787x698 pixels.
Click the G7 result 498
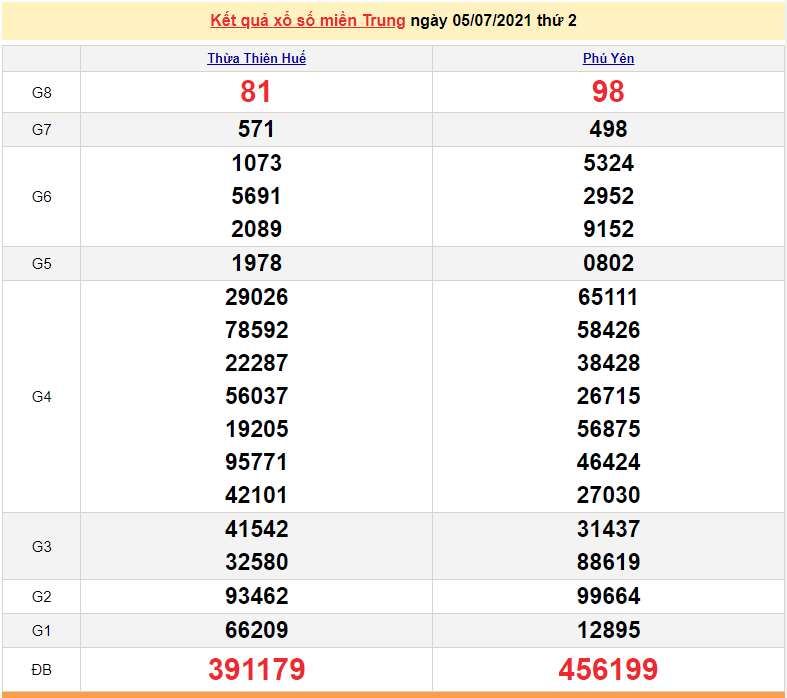click(x=608, y=129)
